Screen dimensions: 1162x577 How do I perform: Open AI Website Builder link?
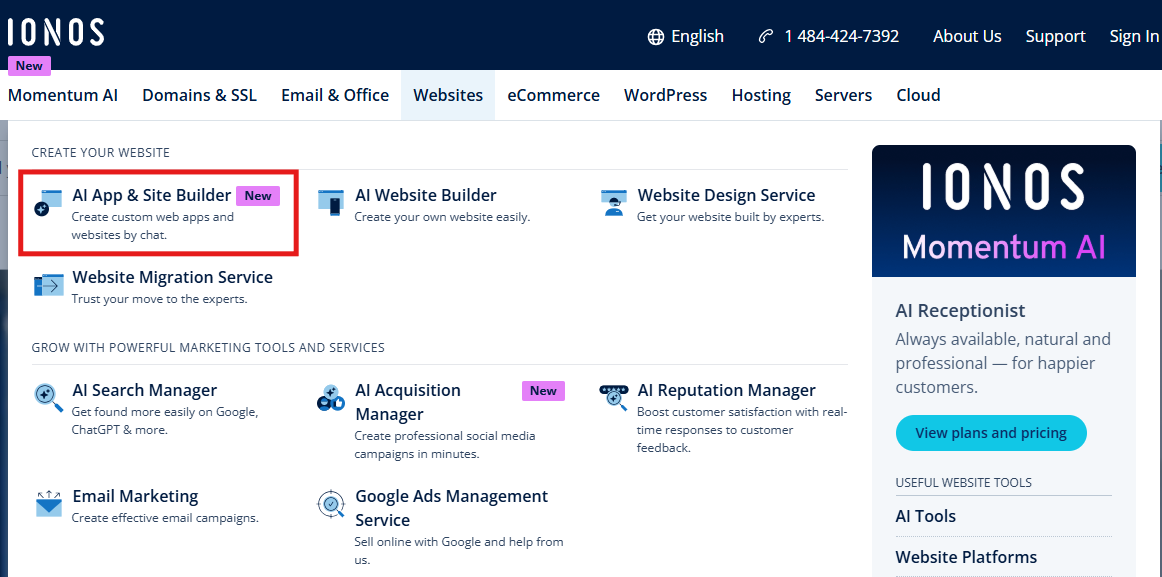pyautogui.click(x=425, y=196)
